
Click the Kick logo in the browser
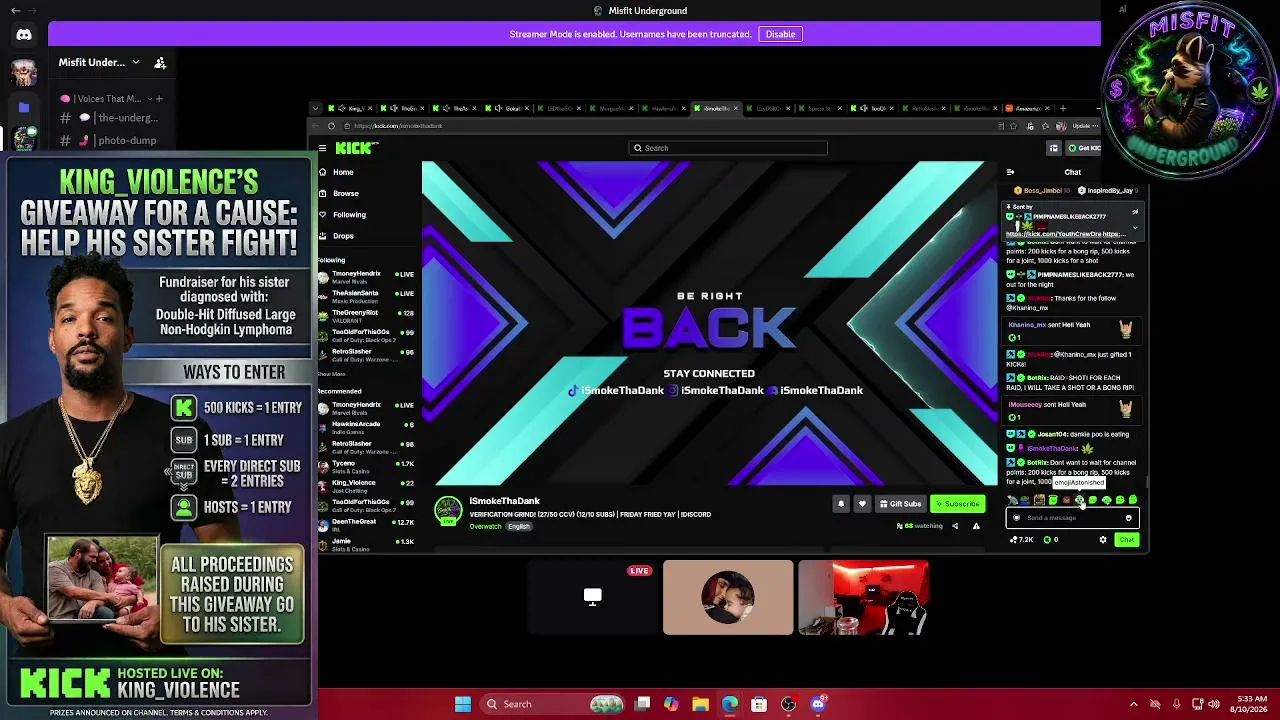[356, 148]
